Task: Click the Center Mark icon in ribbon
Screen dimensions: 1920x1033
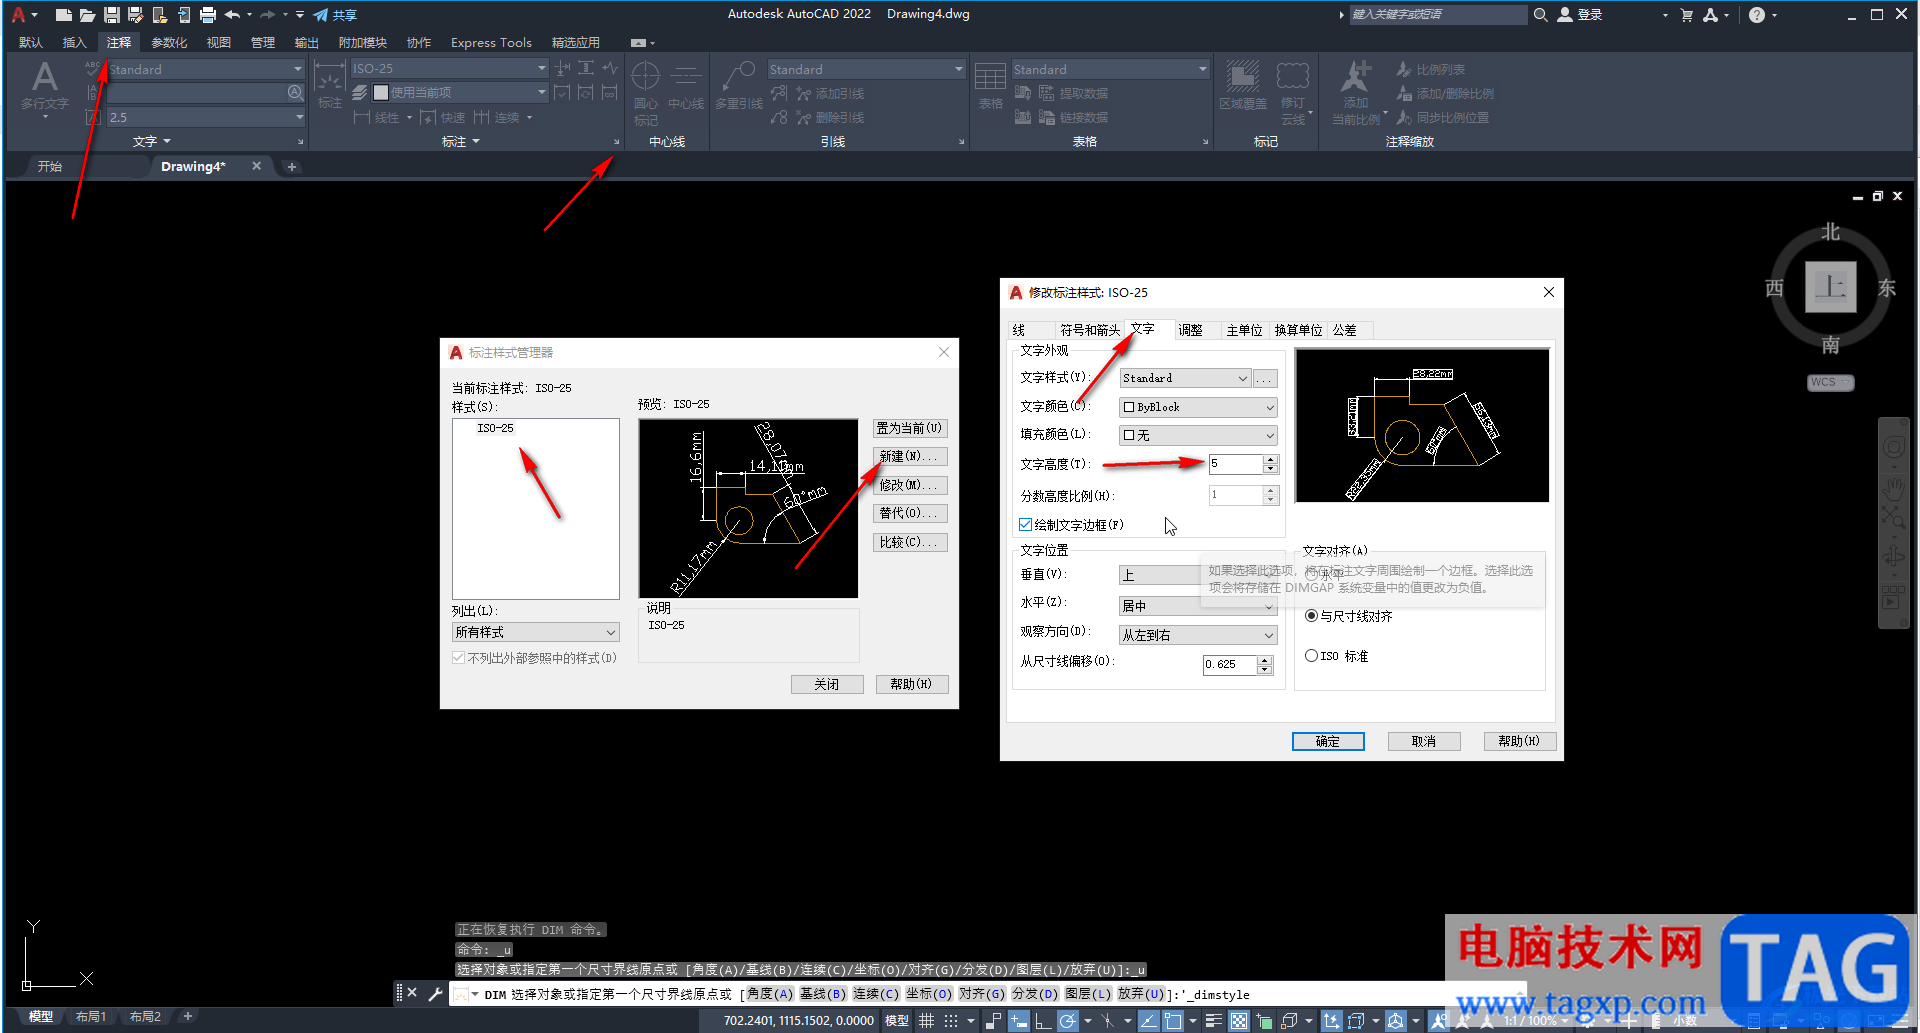Action: click(x=645, y=77)
